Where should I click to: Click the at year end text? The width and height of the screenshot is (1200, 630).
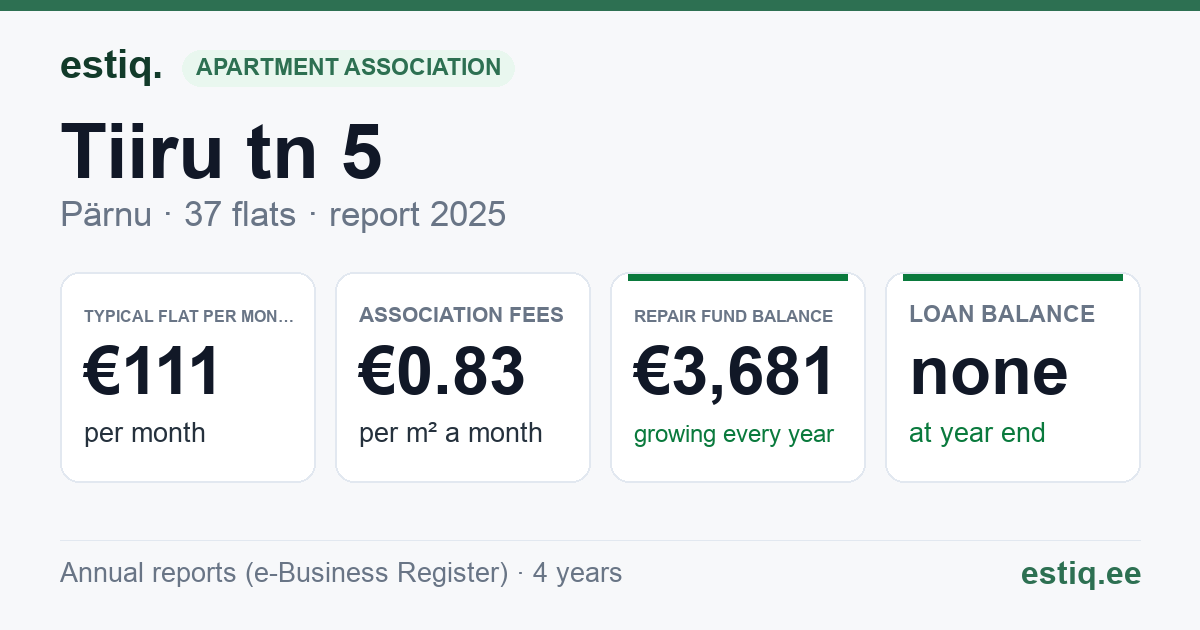pos(977,433)
